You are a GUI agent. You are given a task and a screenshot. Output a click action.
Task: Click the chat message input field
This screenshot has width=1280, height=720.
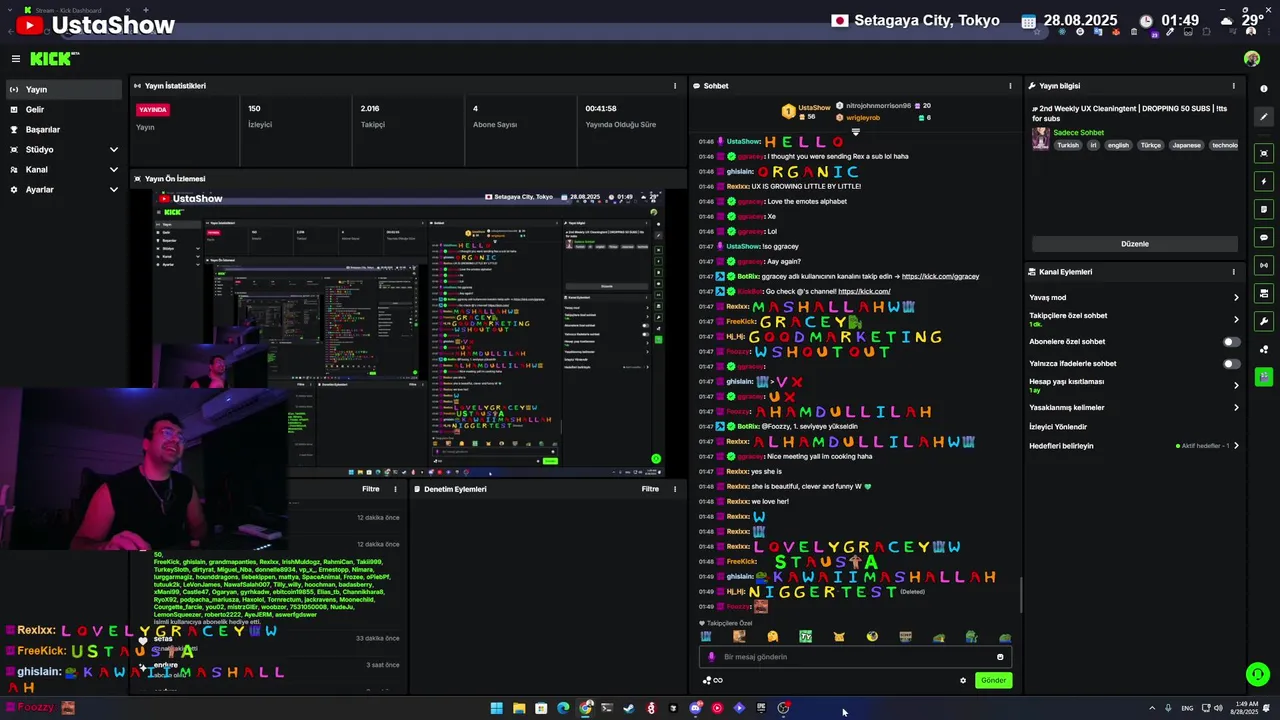[x=855, y=657]
